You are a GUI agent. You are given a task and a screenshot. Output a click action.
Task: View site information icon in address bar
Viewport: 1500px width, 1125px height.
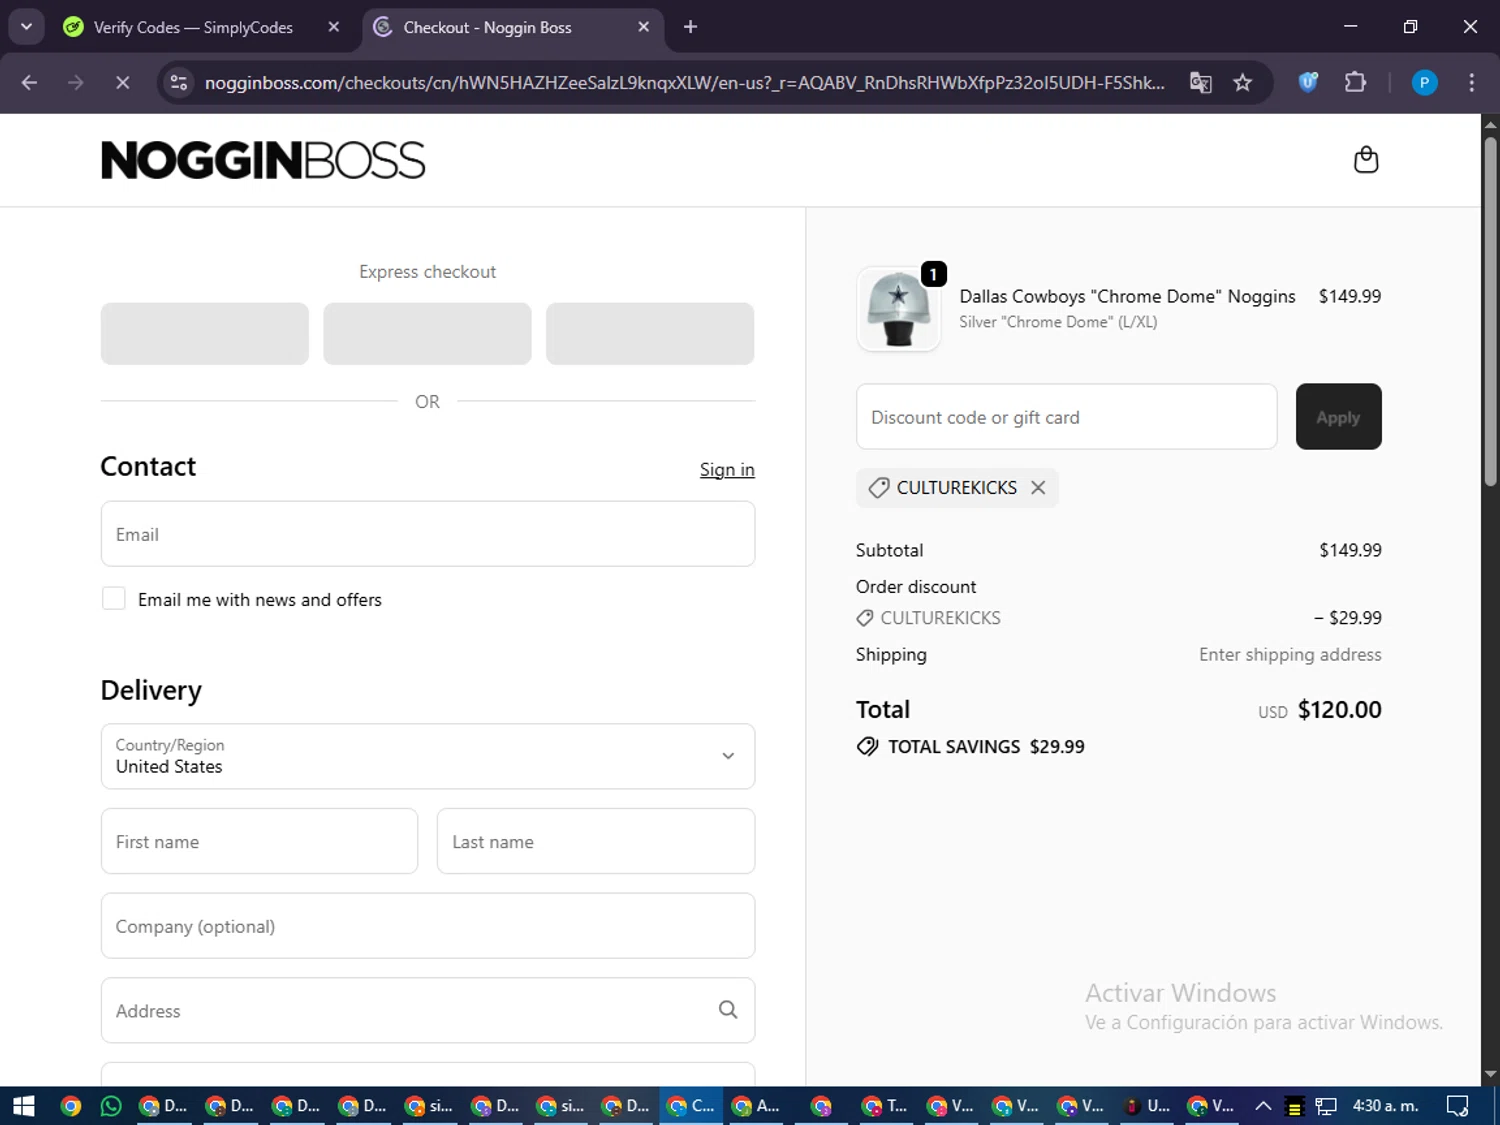click(x=179, y=83)
